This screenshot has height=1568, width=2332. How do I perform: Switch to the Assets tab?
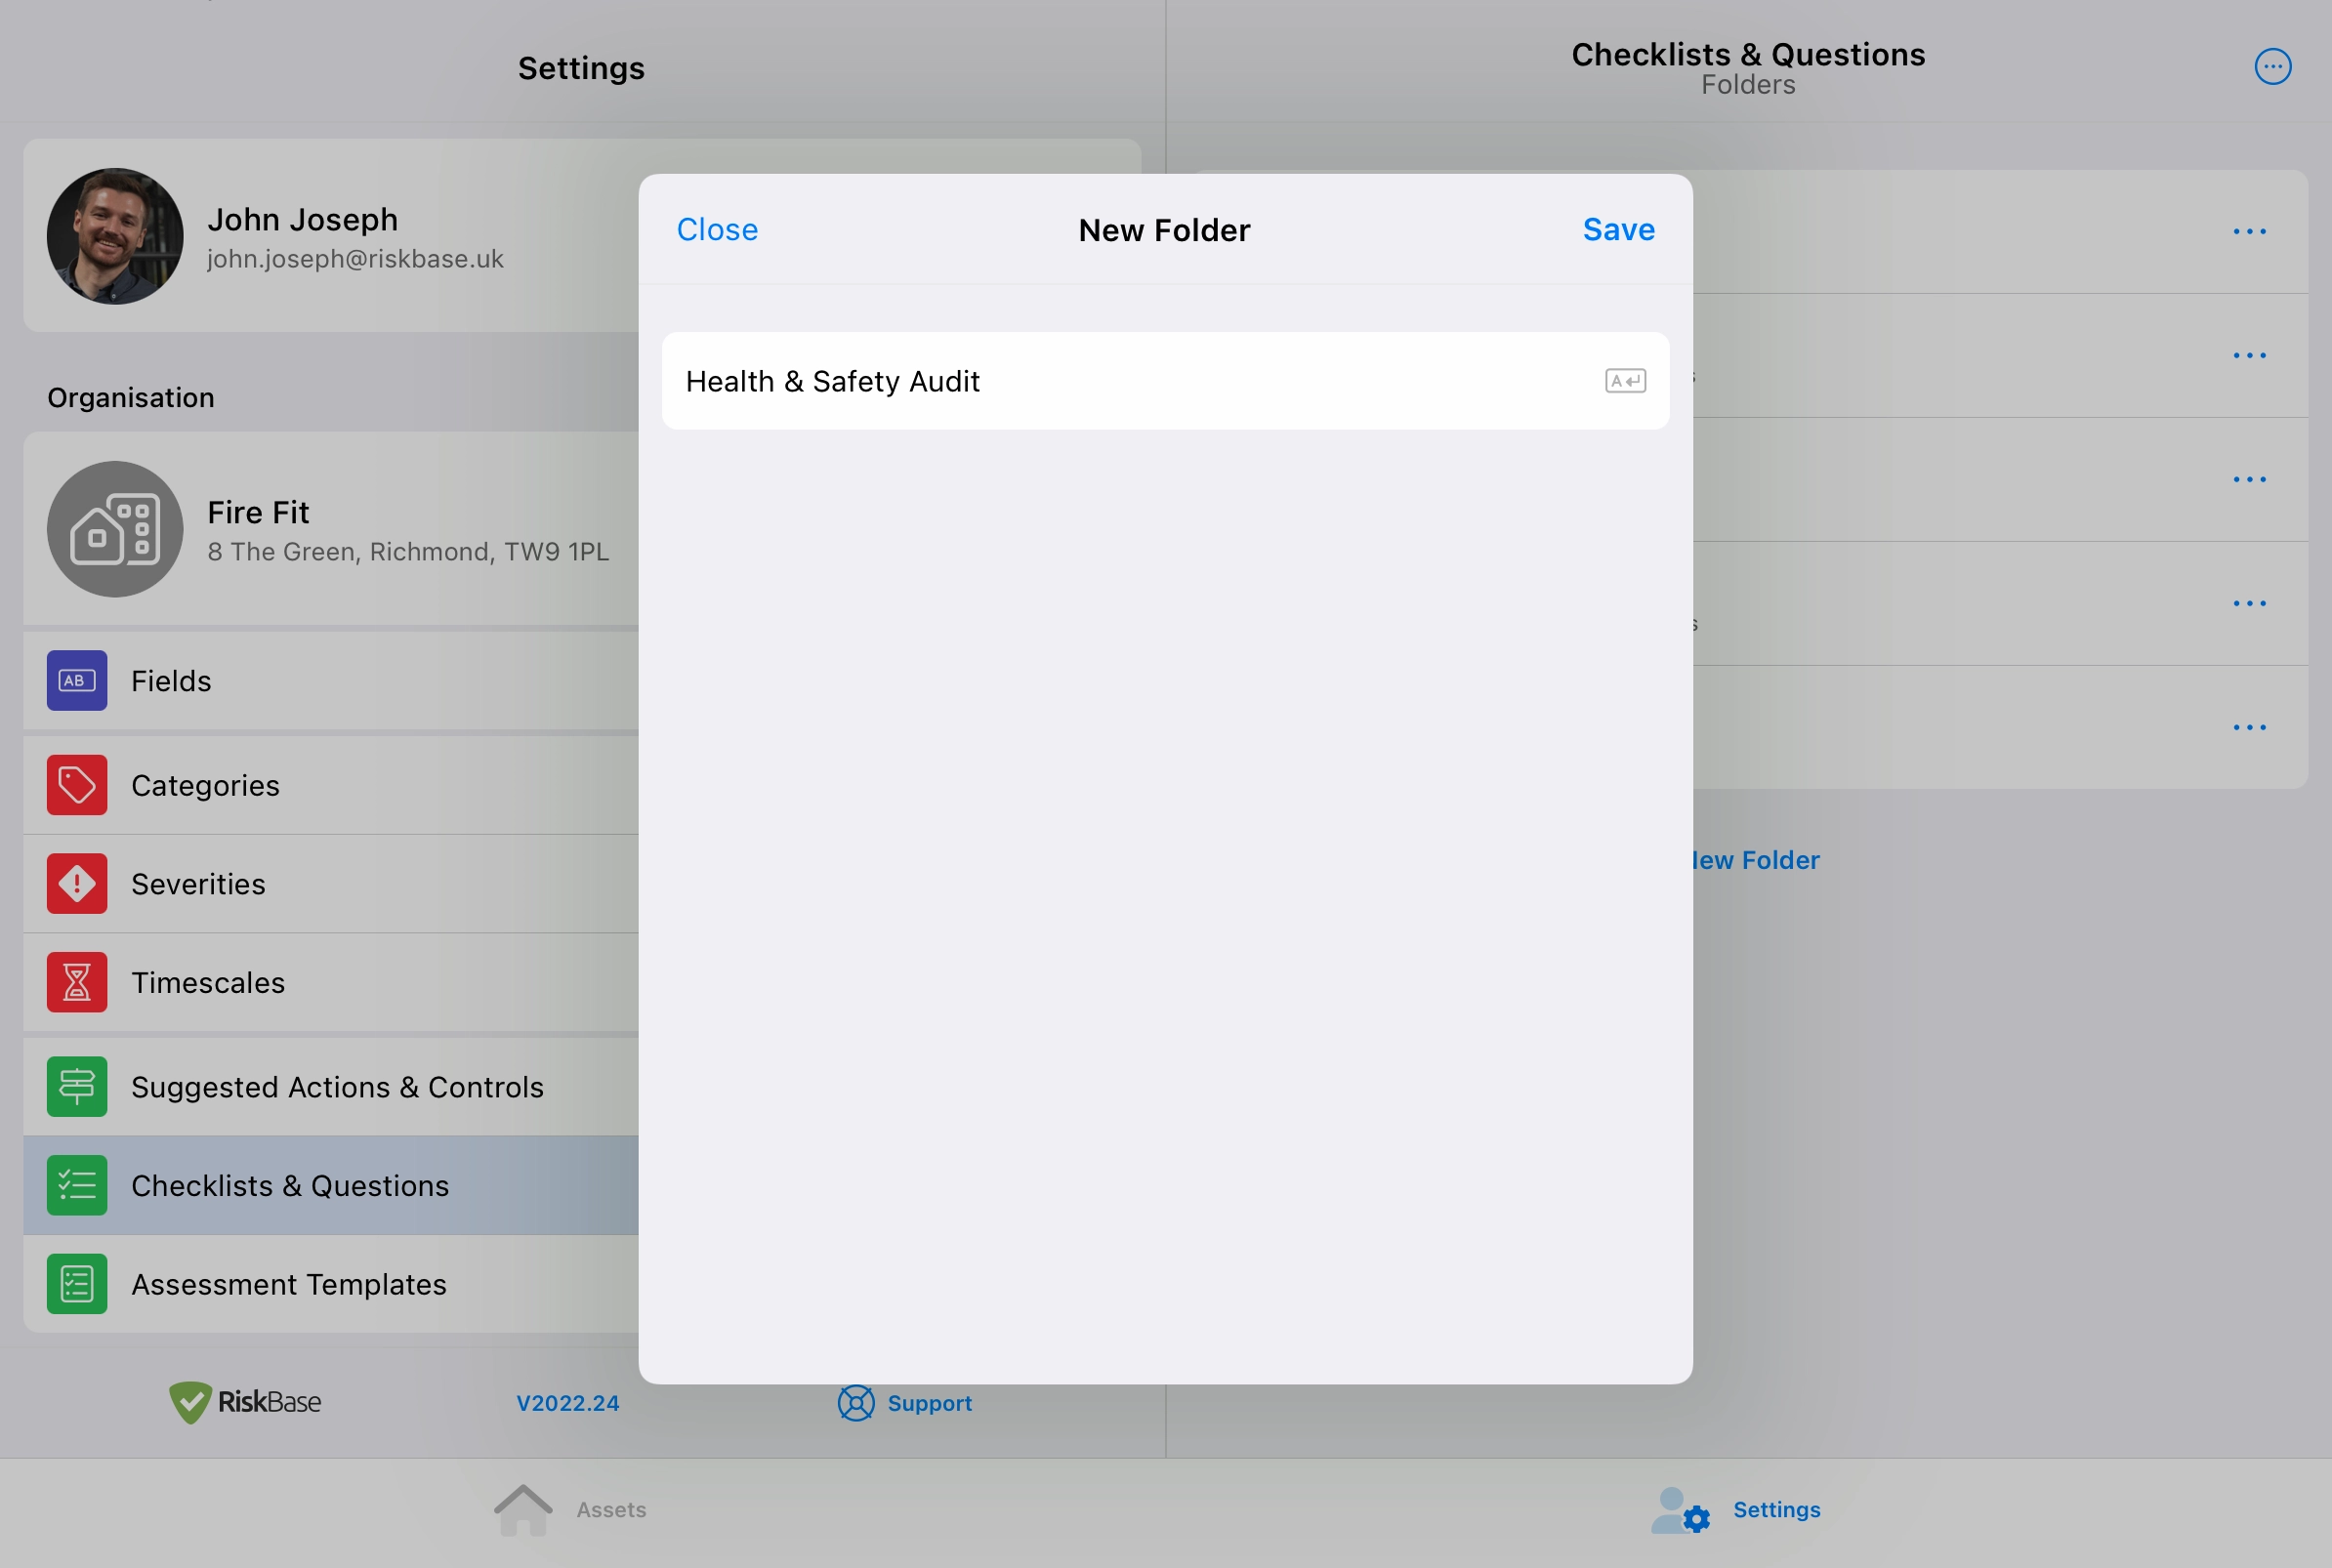(x=570, y=1510)
